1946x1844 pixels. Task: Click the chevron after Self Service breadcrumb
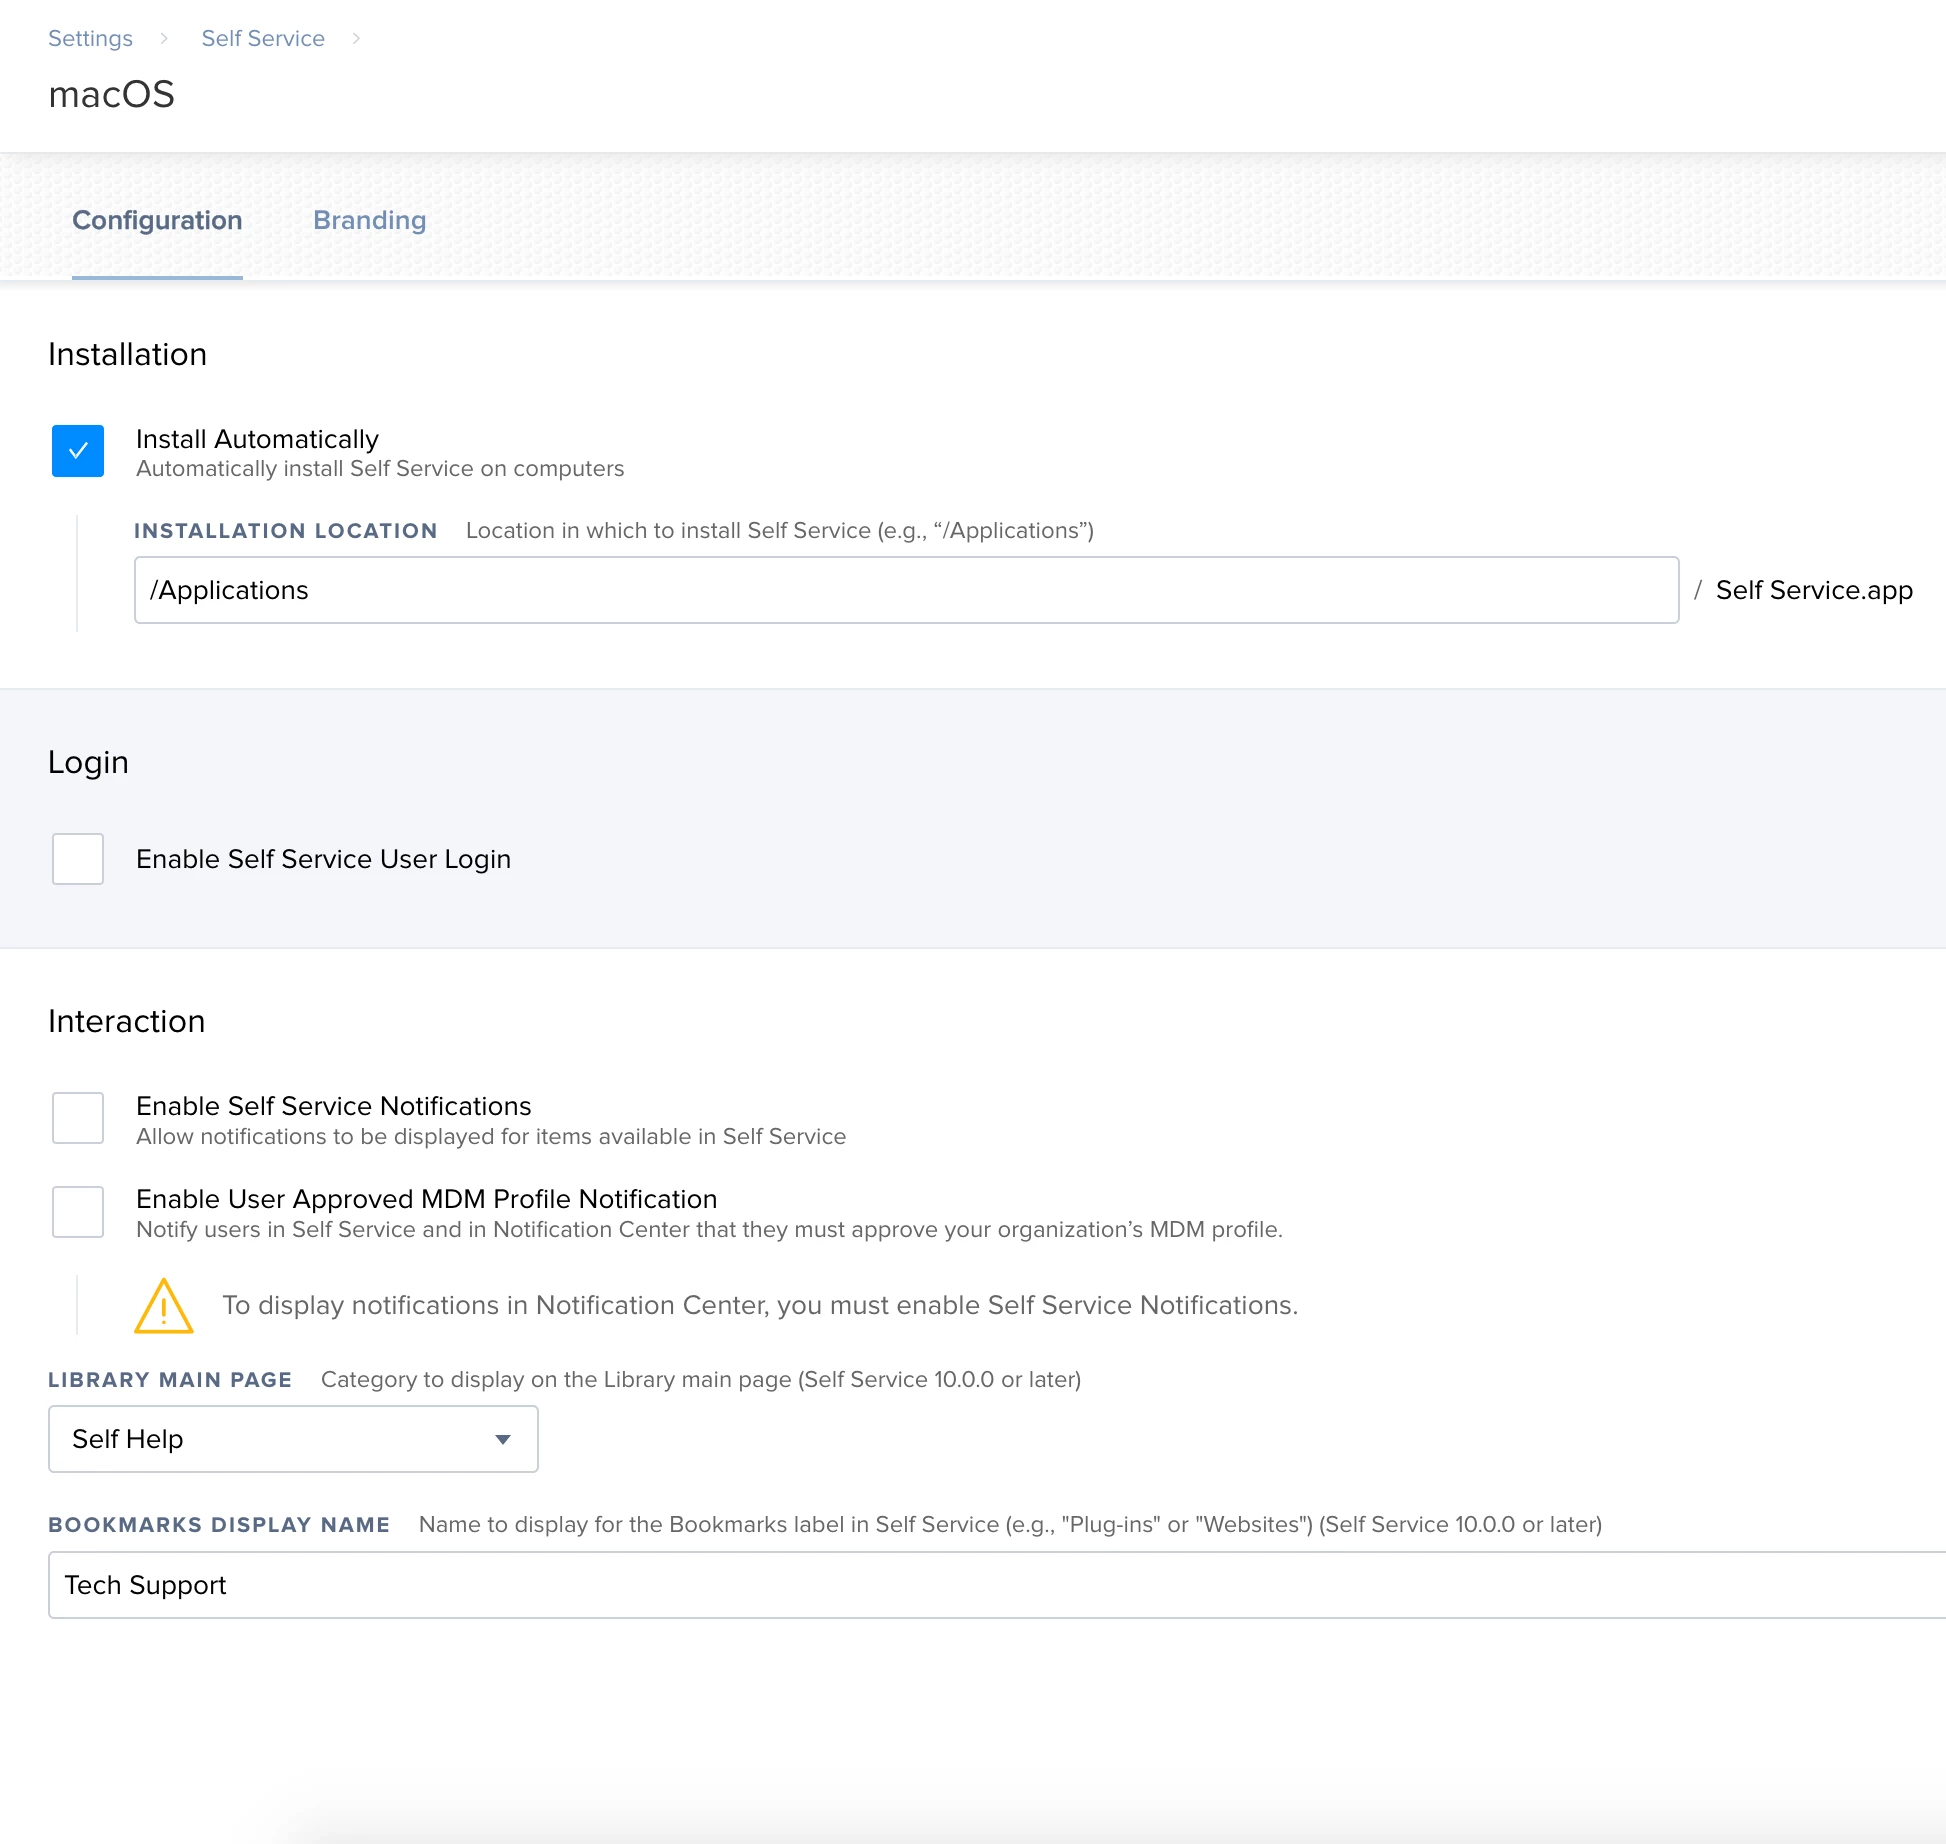coord(356,38)
